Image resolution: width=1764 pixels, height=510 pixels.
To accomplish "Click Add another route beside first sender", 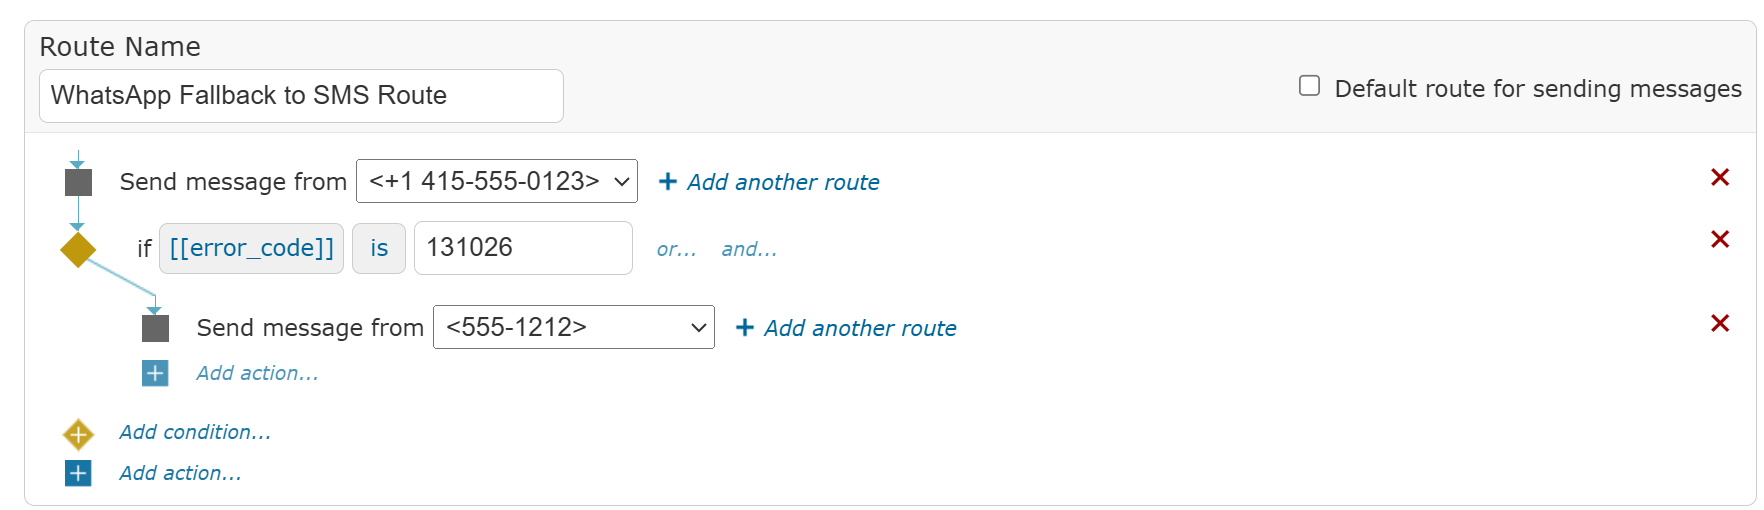I will pyautogui.click(x=769, y=182).
